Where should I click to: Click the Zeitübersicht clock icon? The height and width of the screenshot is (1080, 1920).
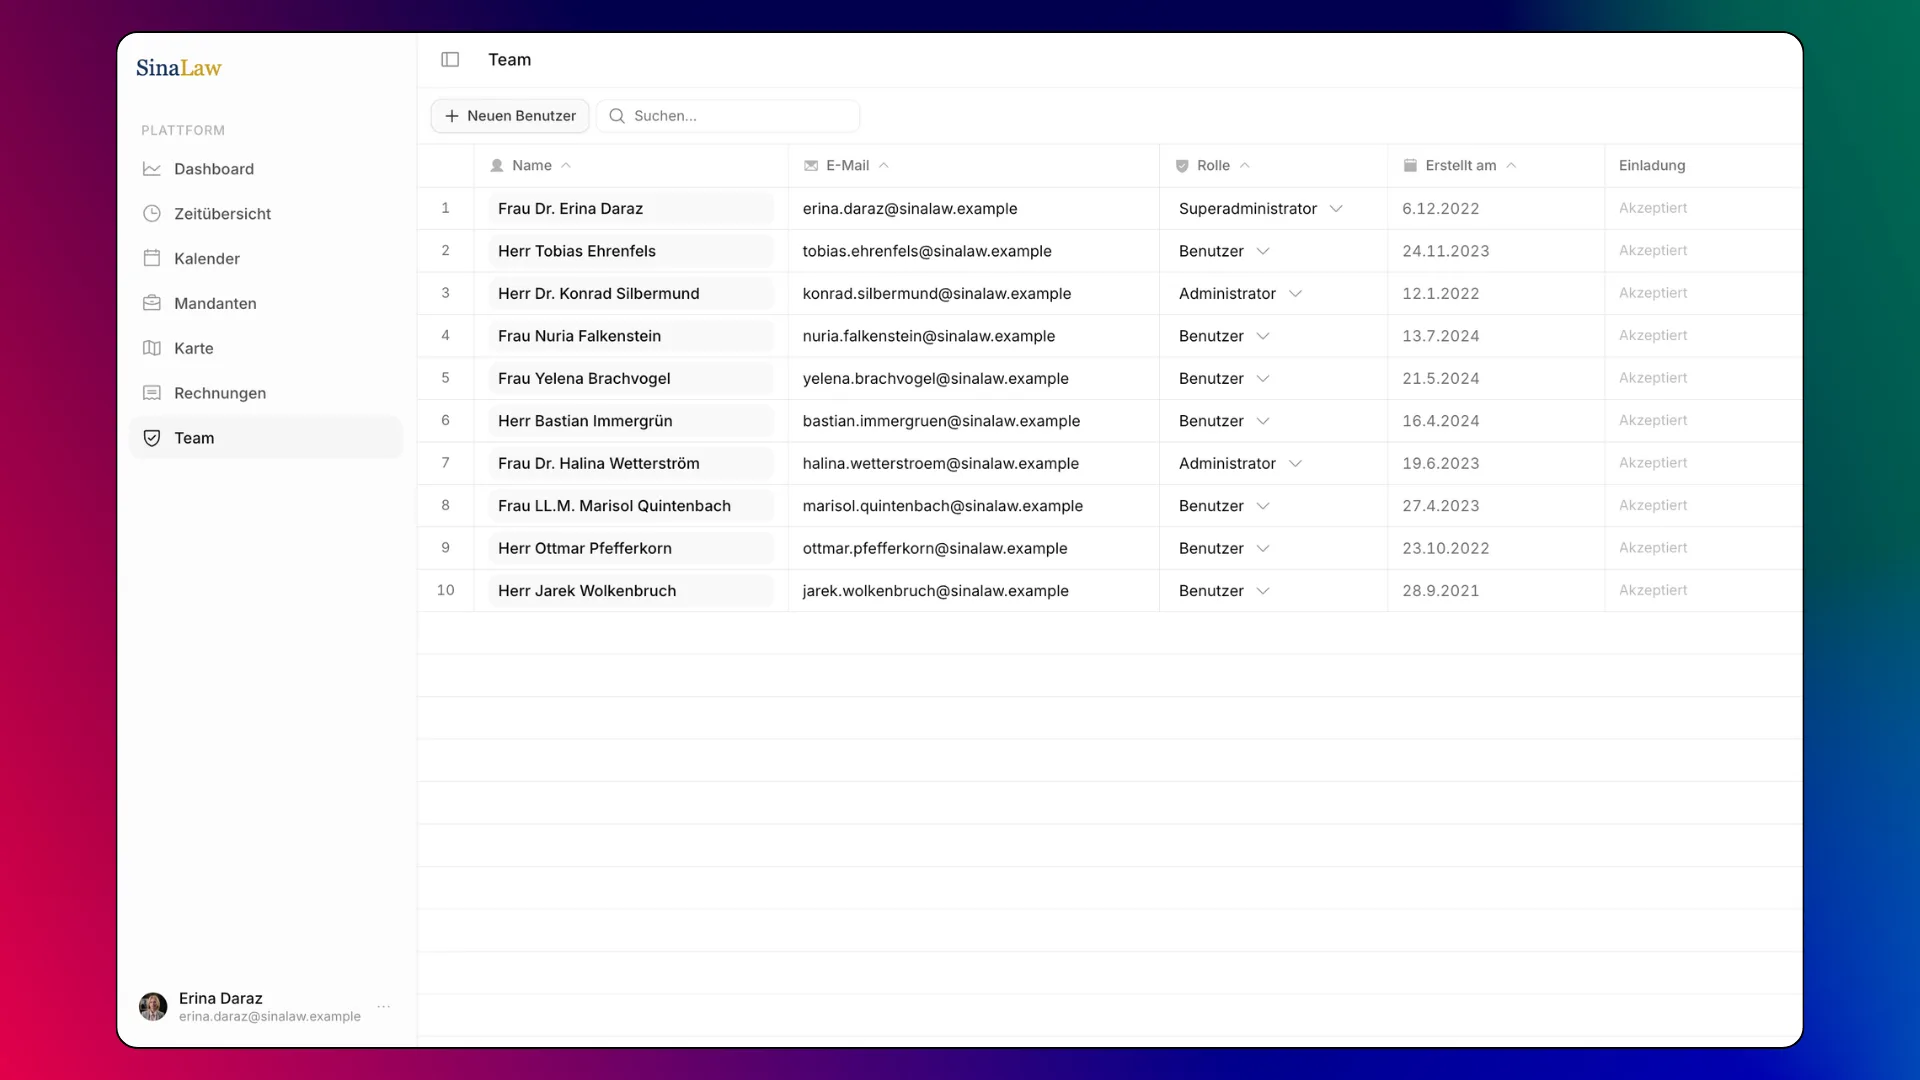(x=152, y=214)
